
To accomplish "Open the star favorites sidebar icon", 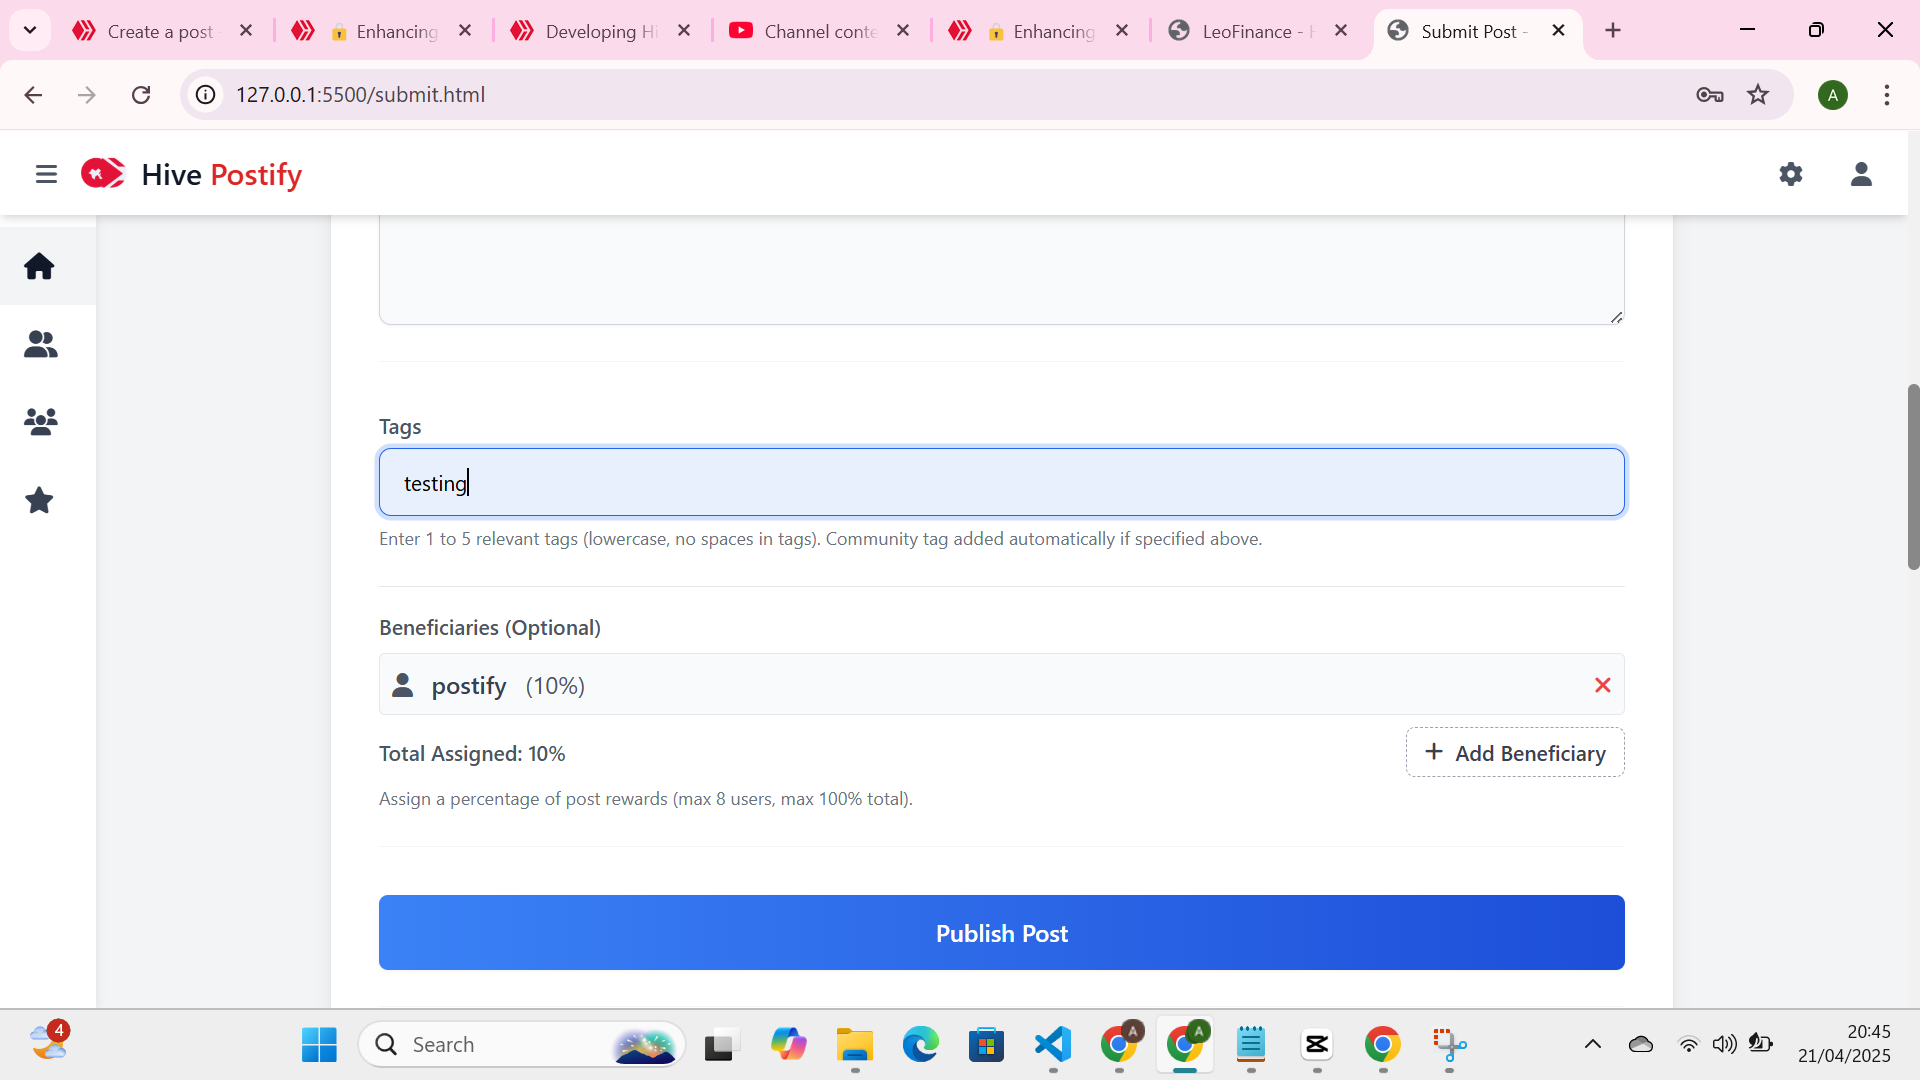I will [x=39, y=500].
